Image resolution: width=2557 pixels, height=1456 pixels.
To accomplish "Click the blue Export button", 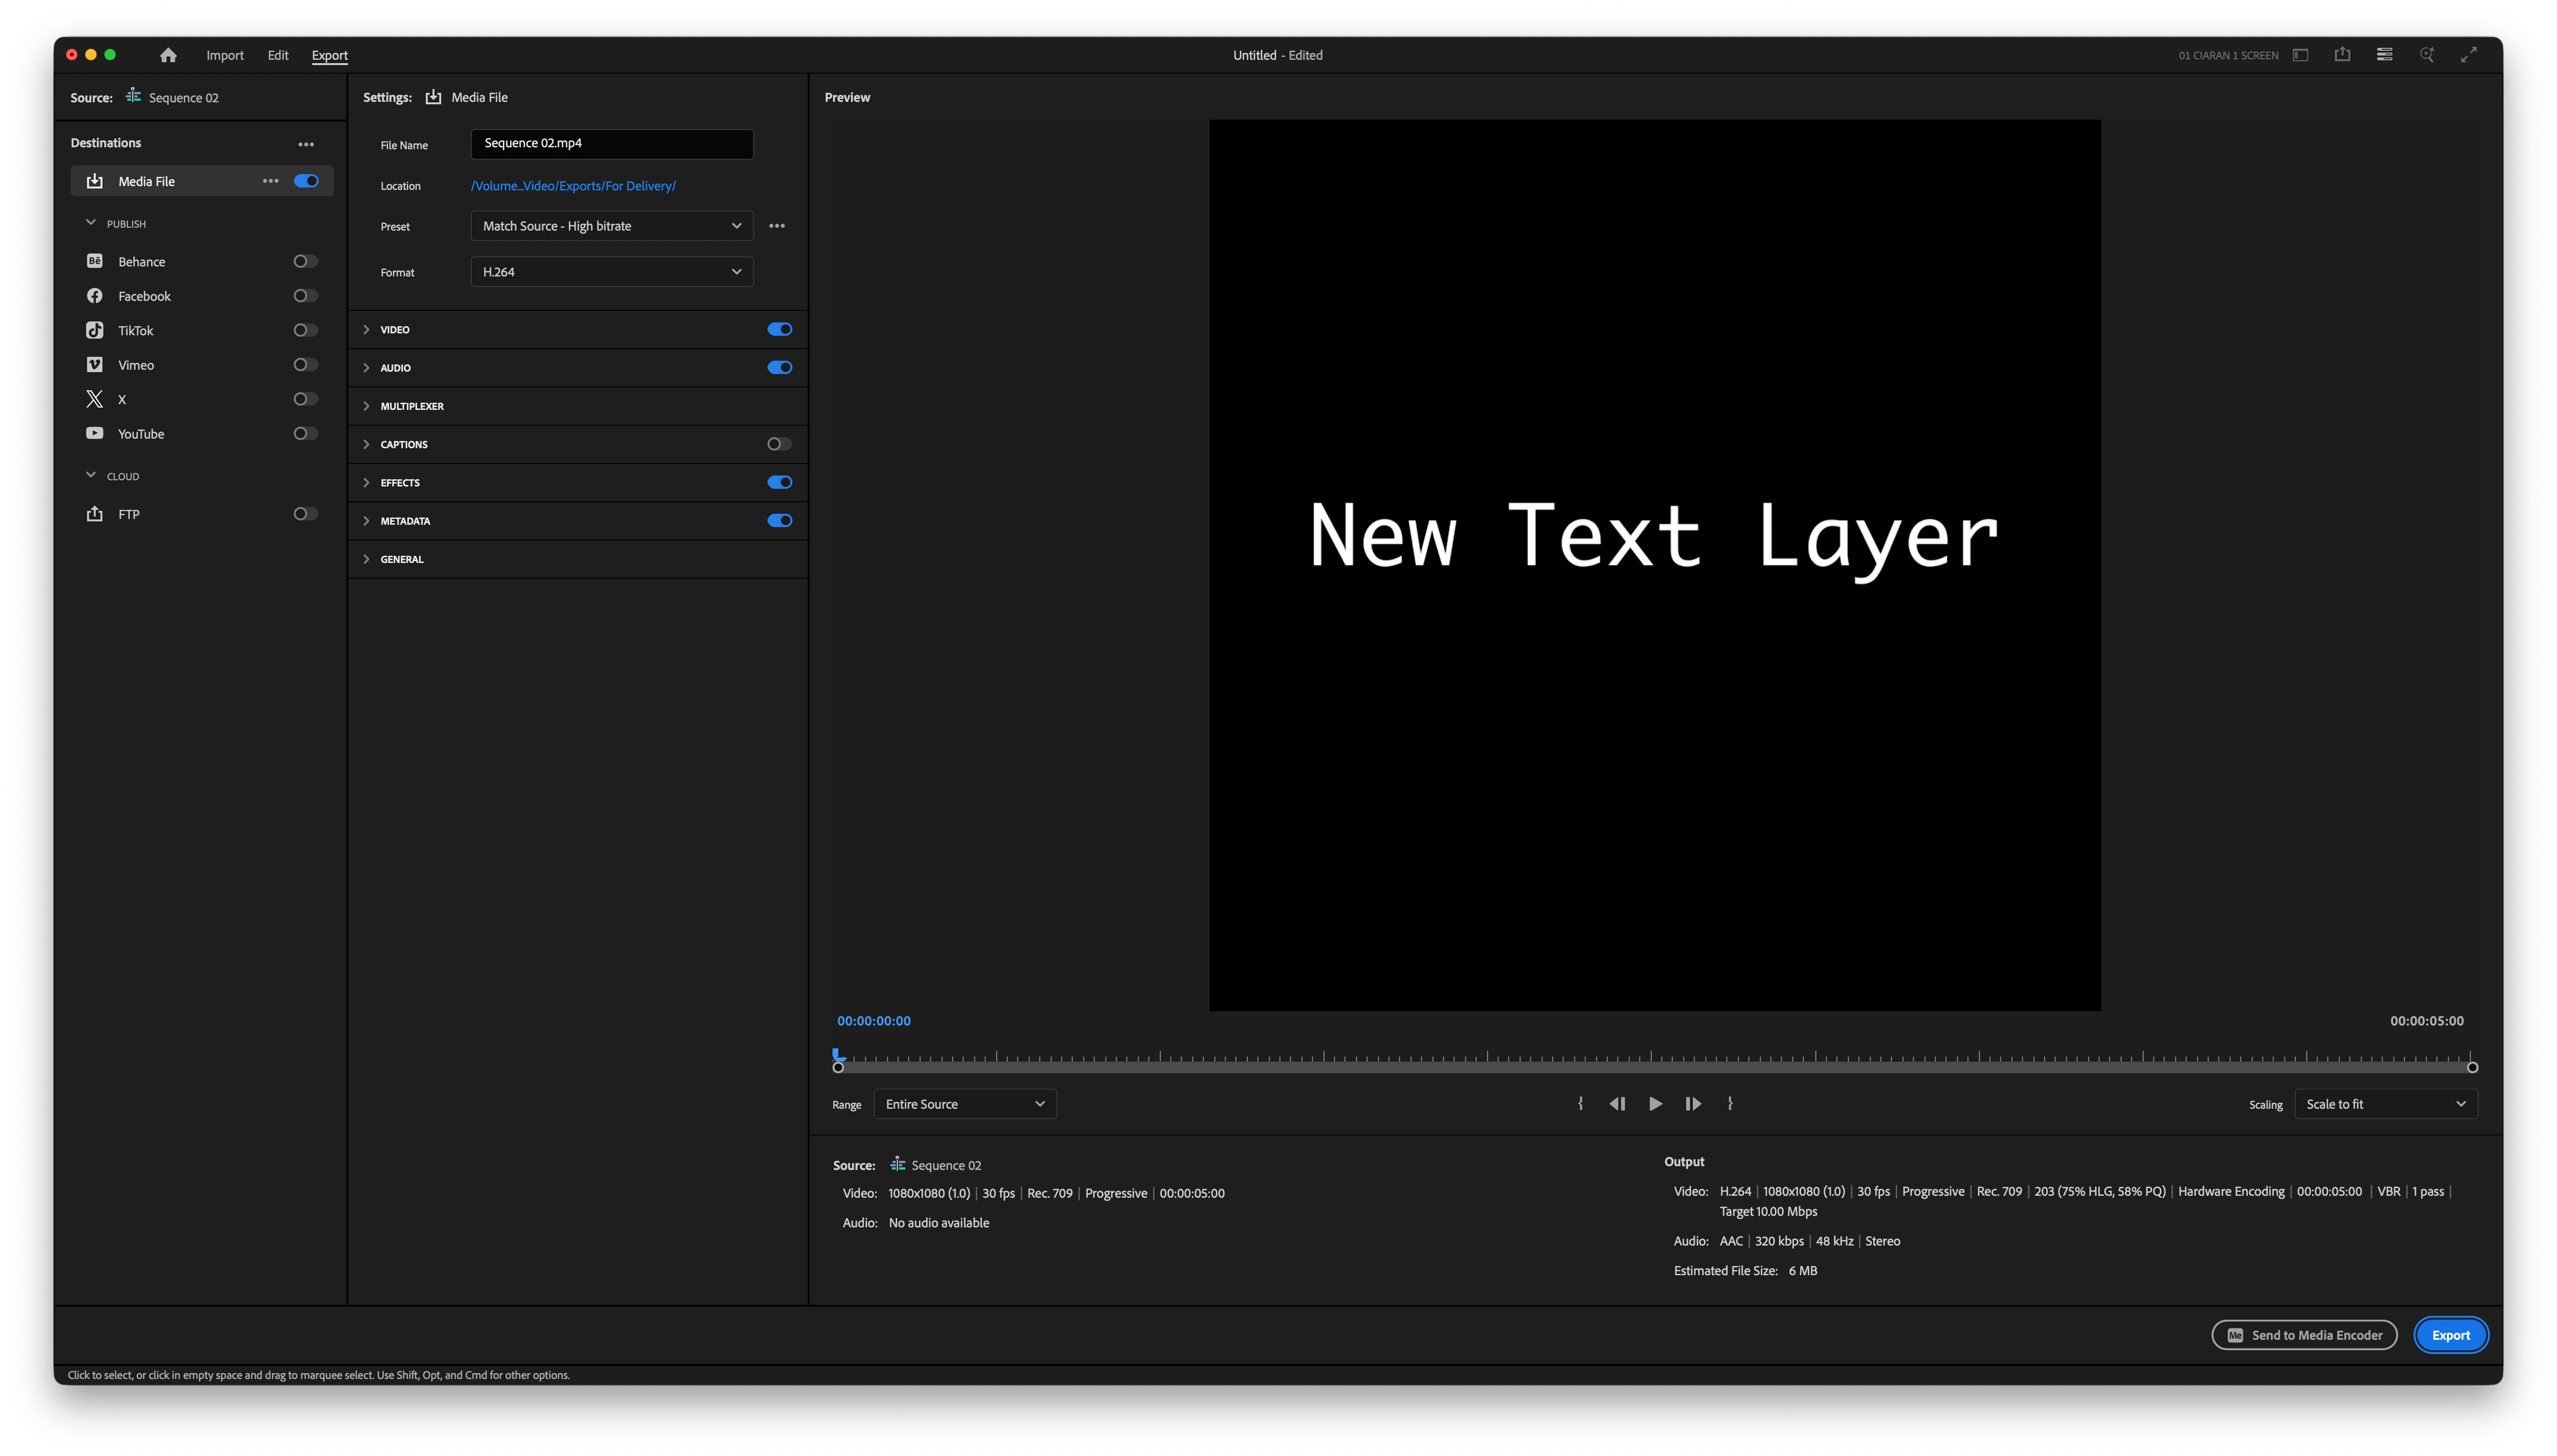I will (x=2450, y=1335).
